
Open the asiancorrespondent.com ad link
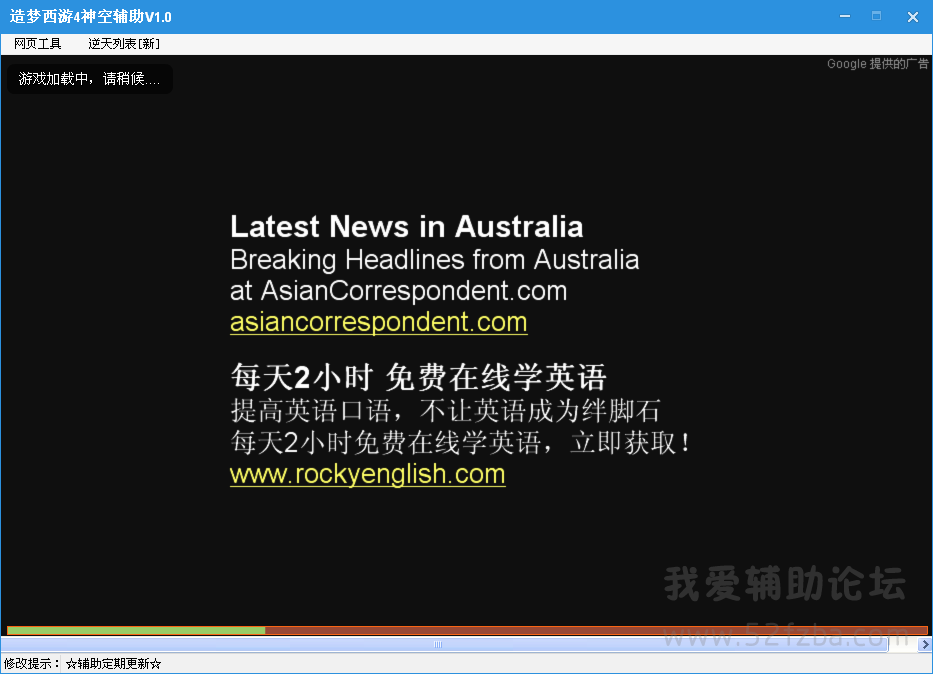(x=378, y=322)
